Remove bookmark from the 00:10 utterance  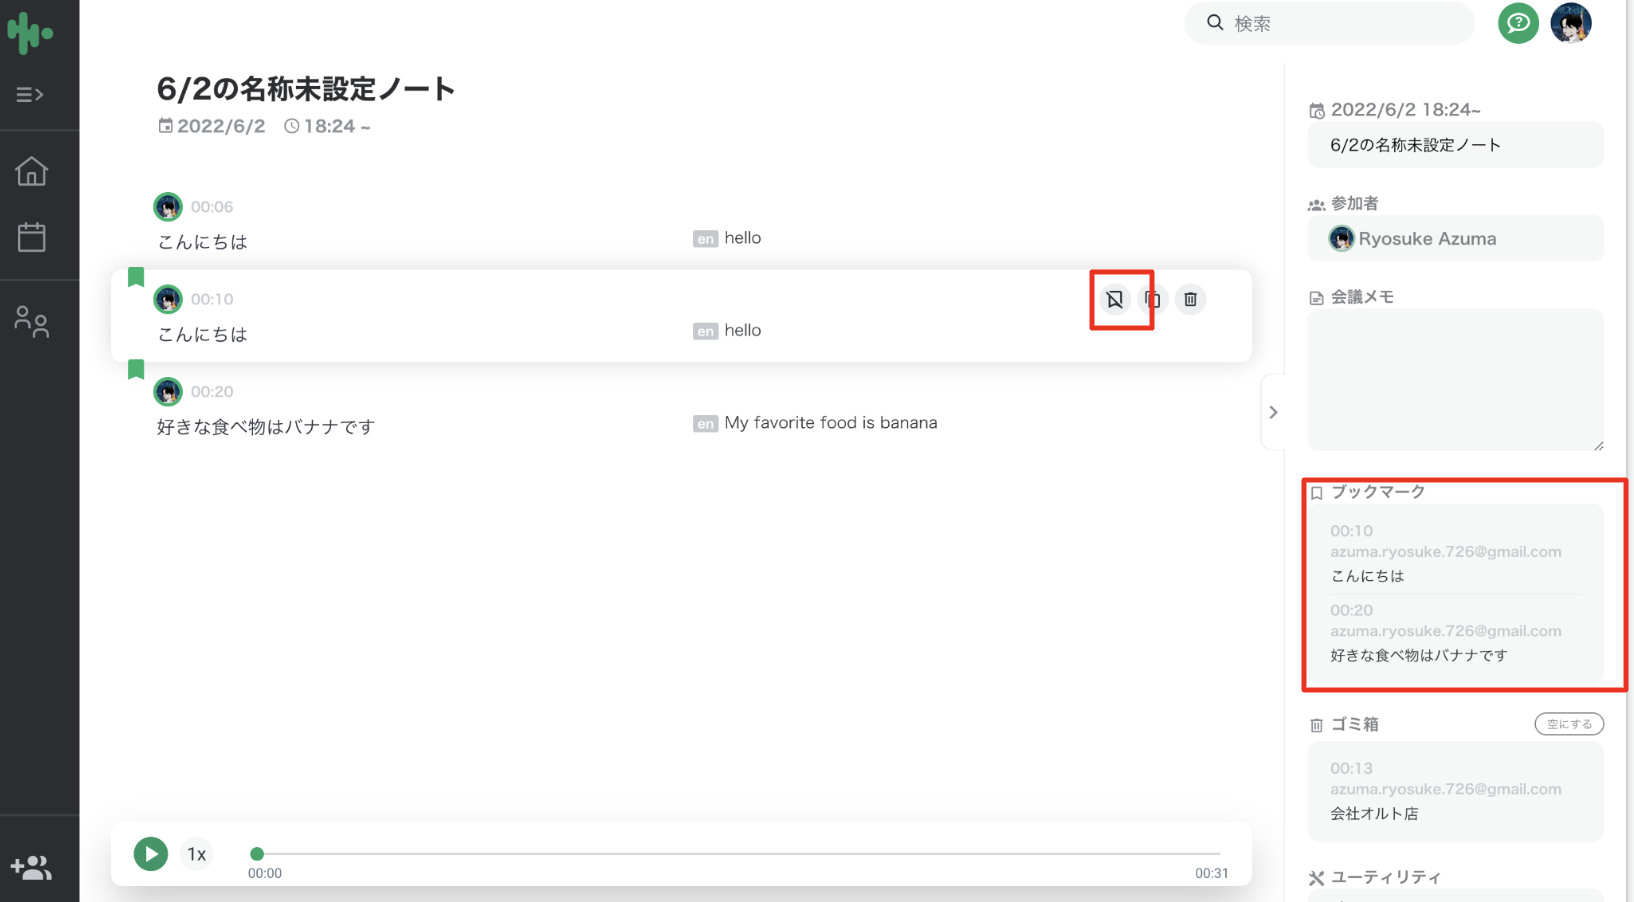(1114, 299)
